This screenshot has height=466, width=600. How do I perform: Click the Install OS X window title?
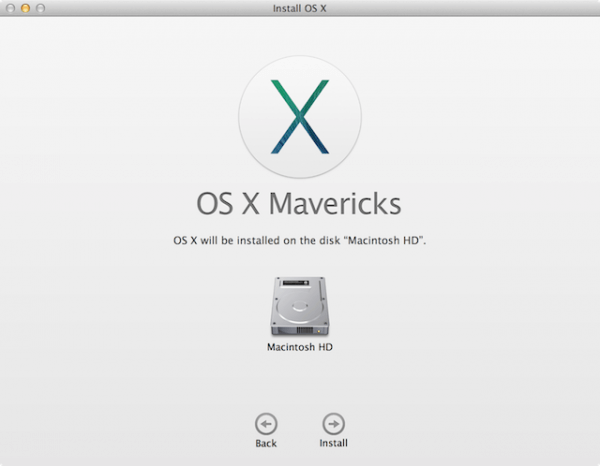tap(300, 8)
